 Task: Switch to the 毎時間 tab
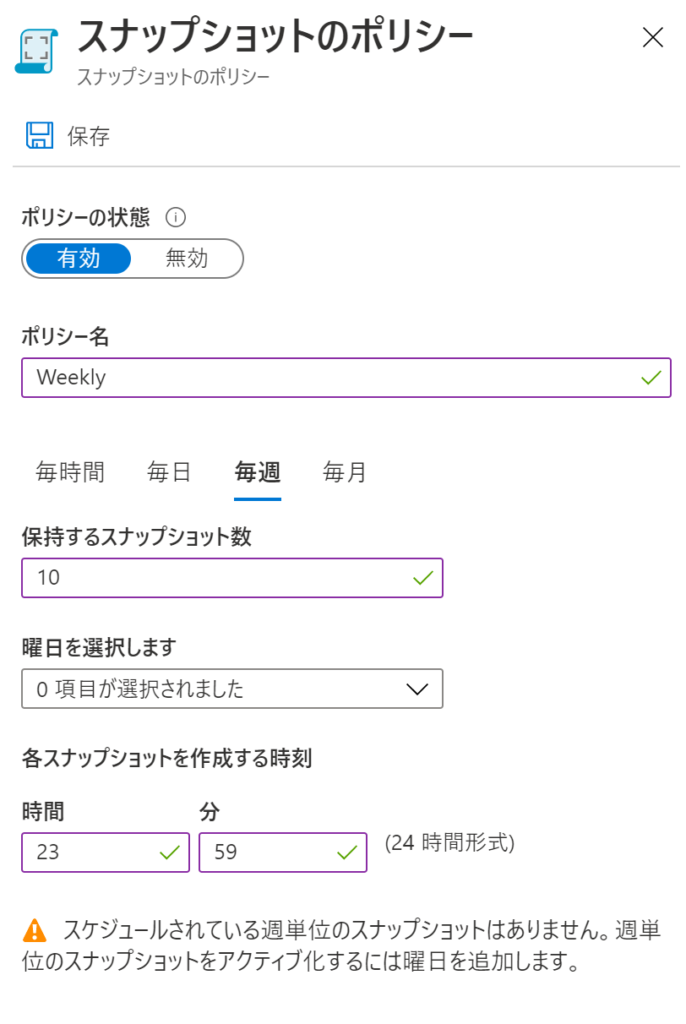(70, 472)
